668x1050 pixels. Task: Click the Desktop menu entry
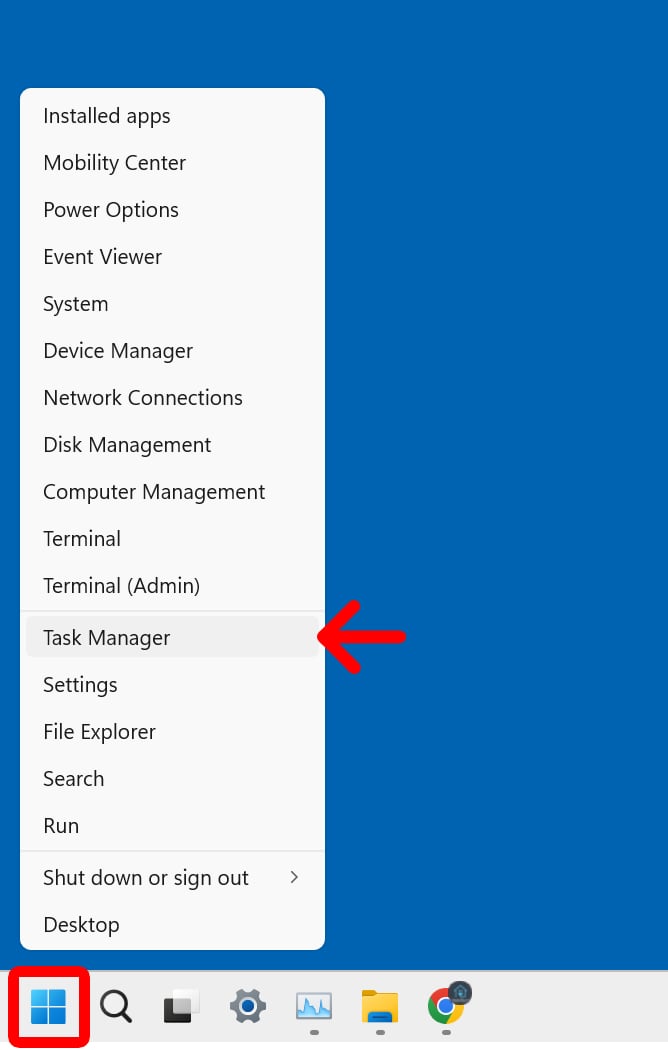tap(81, 925)
